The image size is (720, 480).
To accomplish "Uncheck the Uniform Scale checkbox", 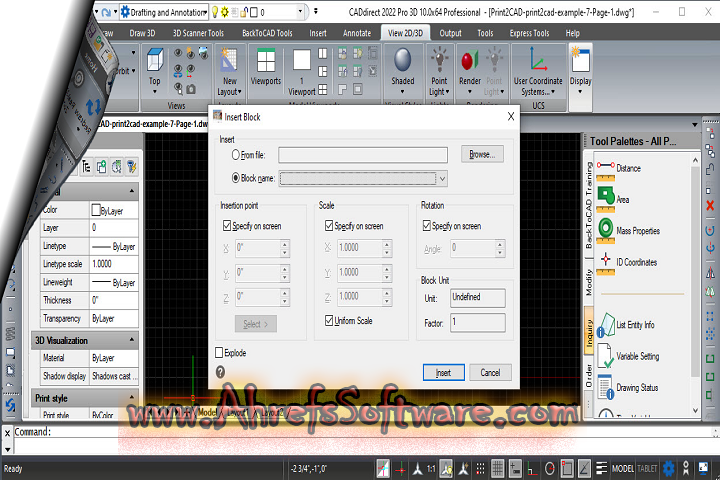I will (x=329, y=321).
